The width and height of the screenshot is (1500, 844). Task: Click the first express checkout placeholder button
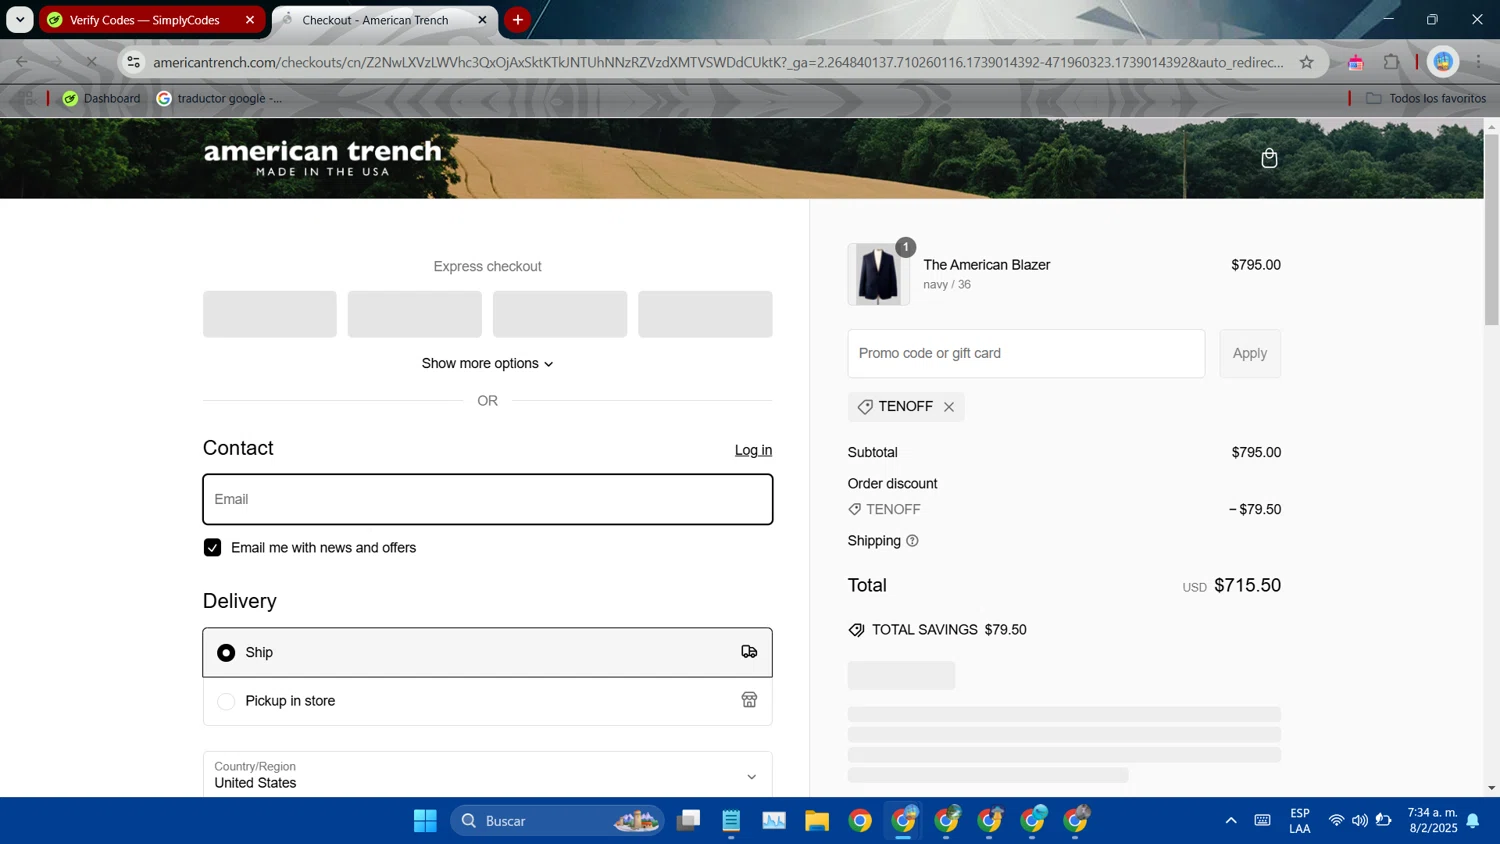click(270, 314)
